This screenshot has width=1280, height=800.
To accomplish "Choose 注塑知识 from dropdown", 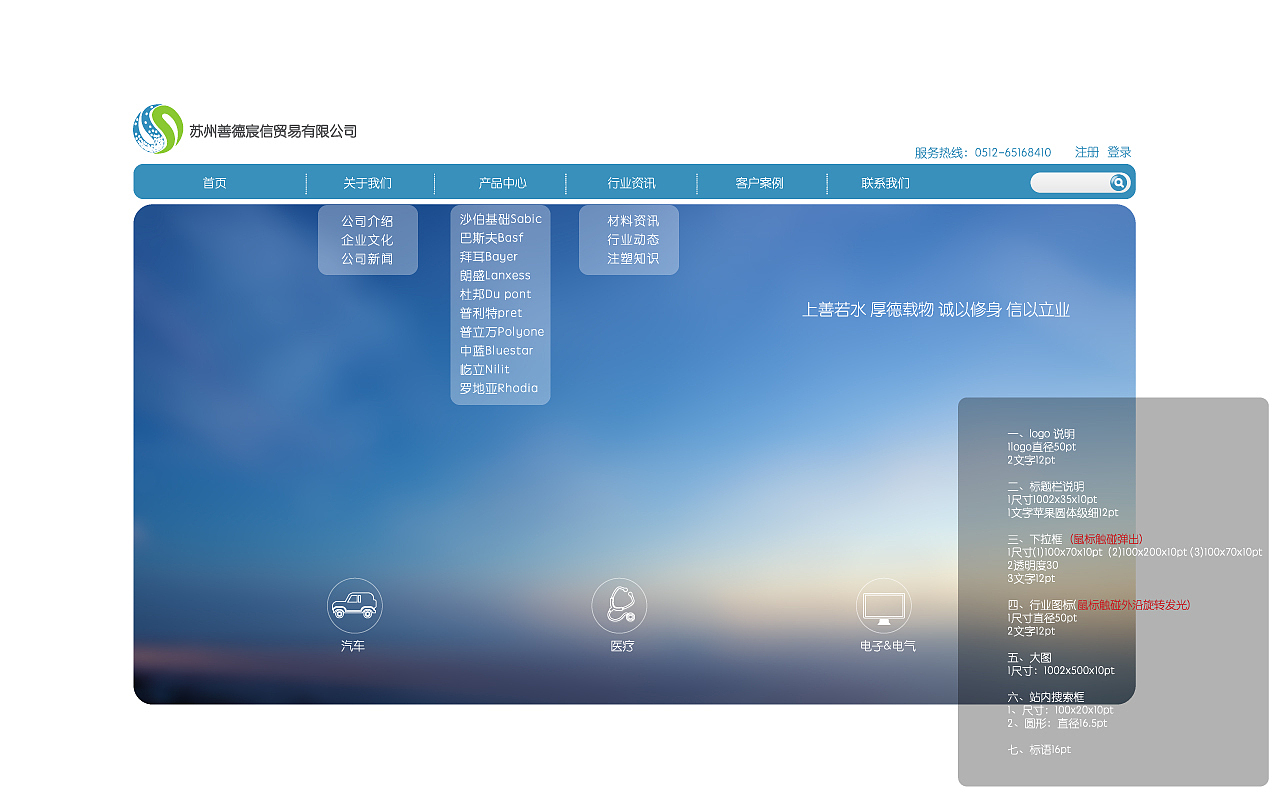I will (633, 259).
